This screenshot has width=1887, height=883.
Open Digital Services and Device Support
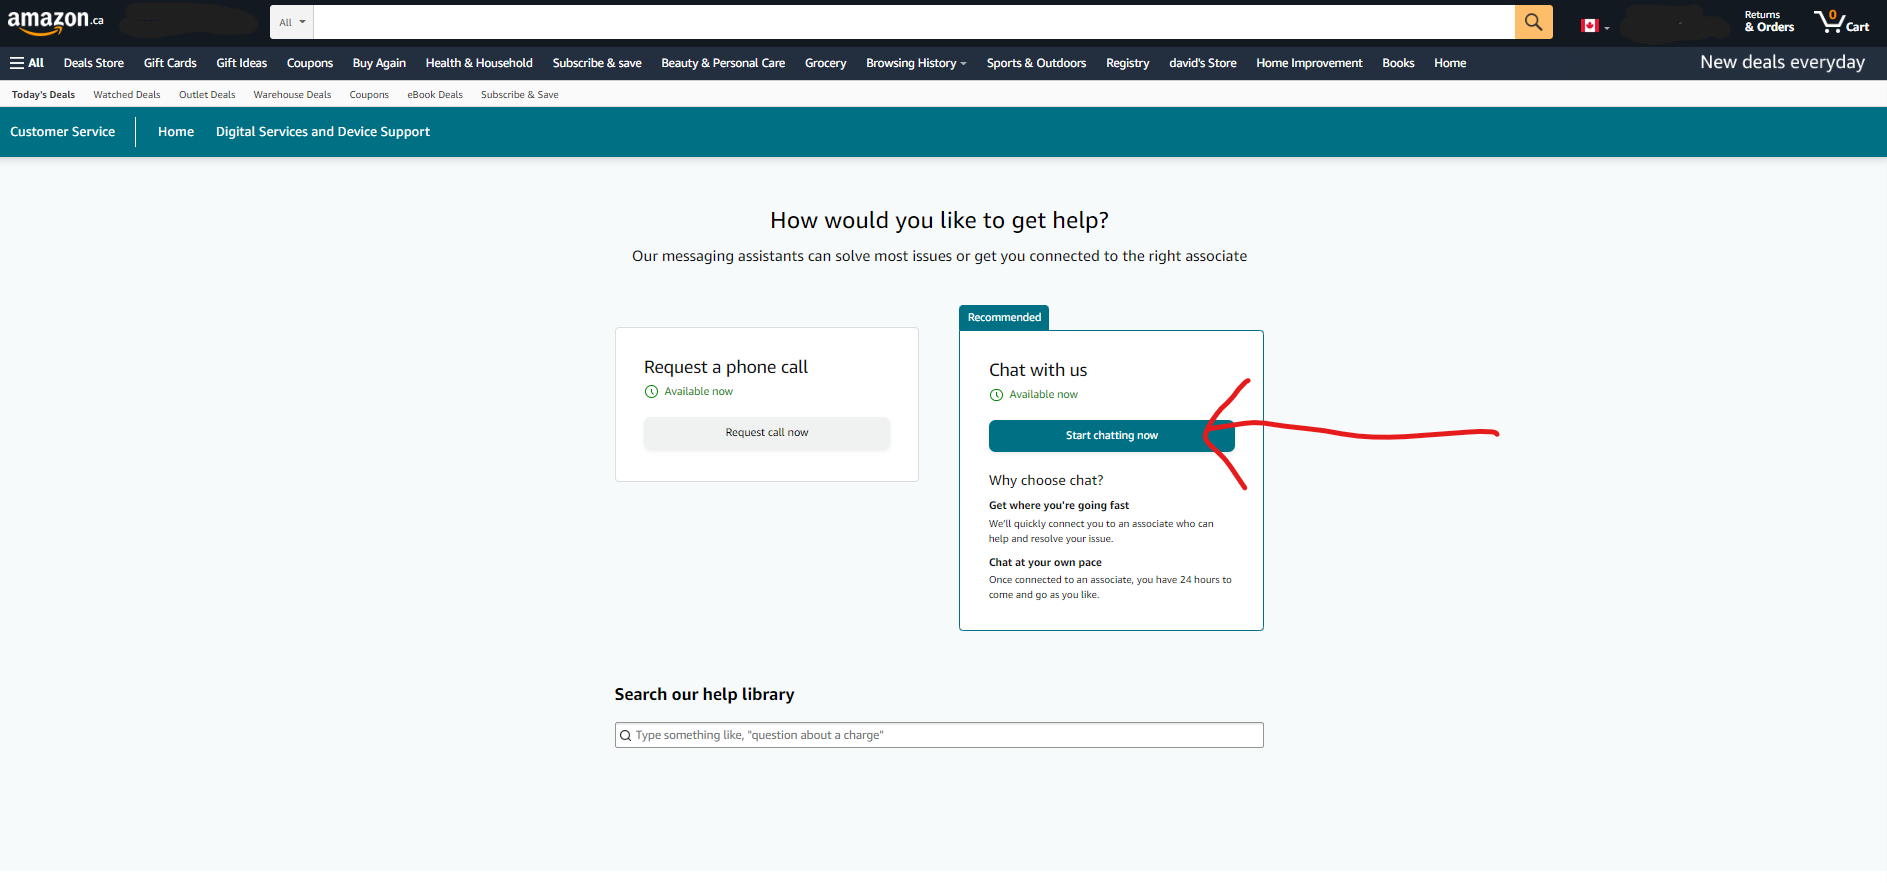323,132
